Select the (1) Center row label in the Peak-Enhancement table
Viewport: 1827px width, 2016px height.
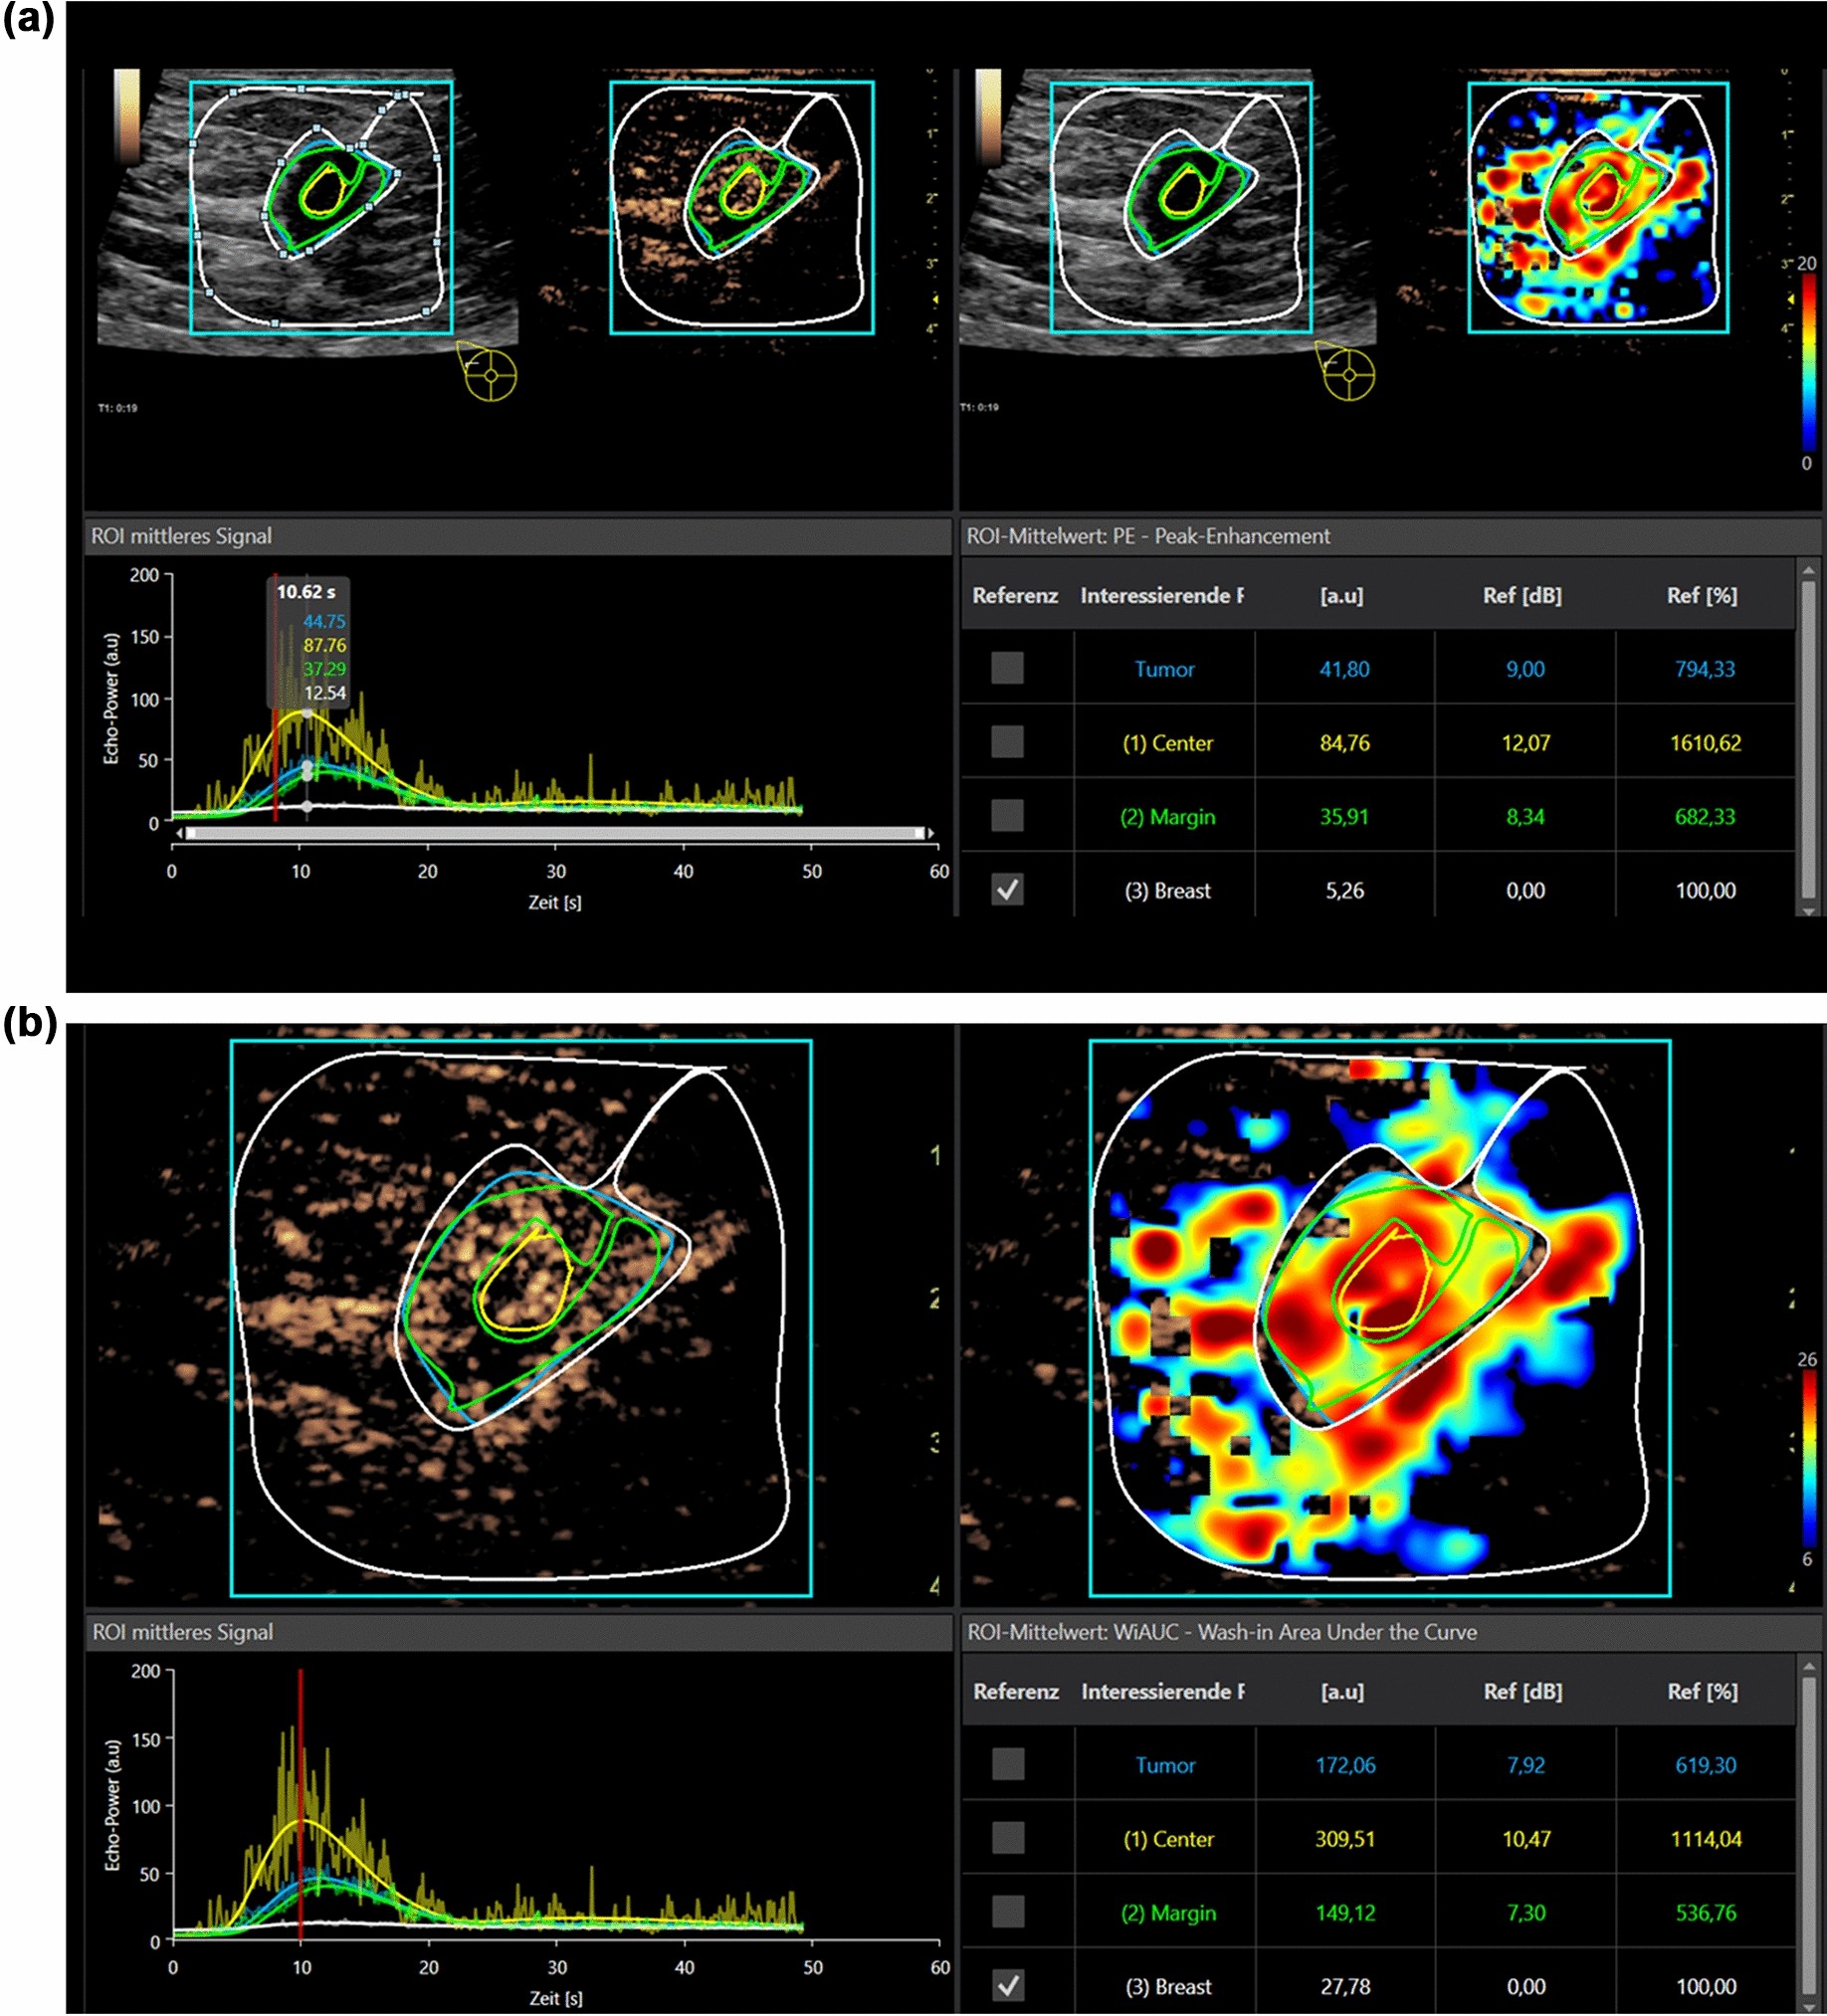pyautogui.click(x=1167, y=743)
